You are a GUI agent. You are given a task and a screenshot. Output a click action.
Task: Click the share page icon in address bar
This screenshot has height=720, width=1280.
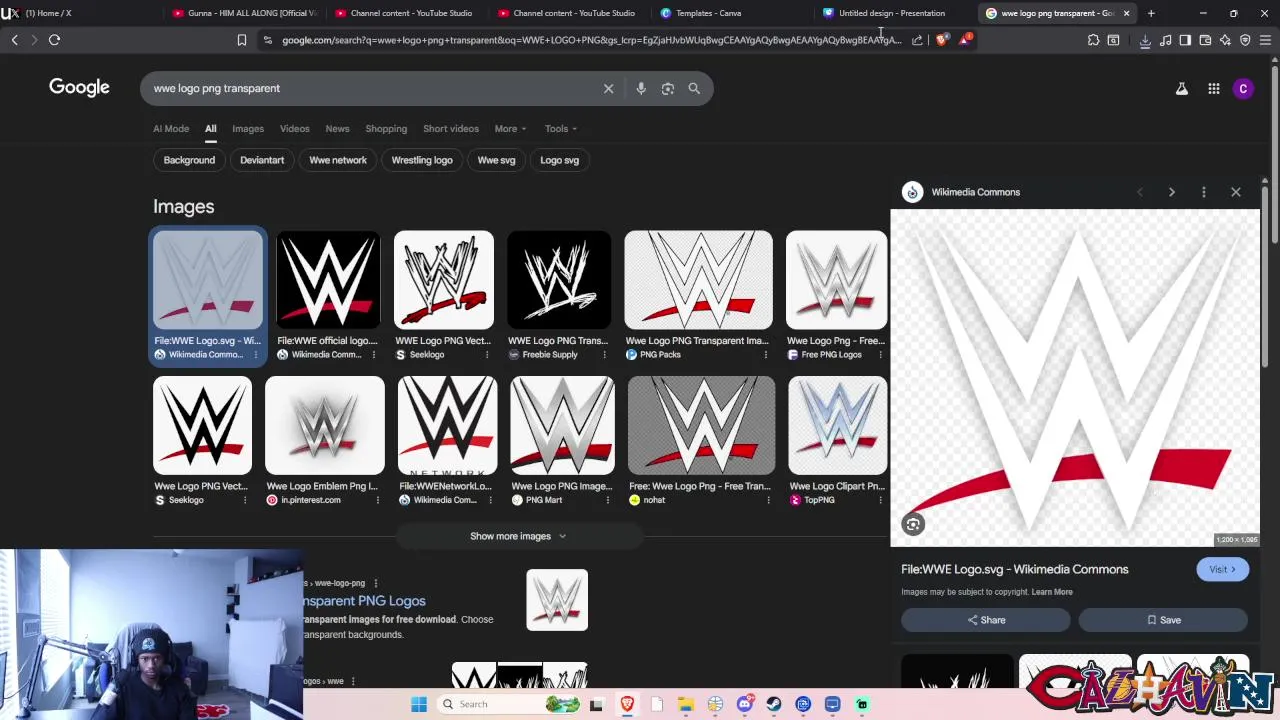click(917, 40)
